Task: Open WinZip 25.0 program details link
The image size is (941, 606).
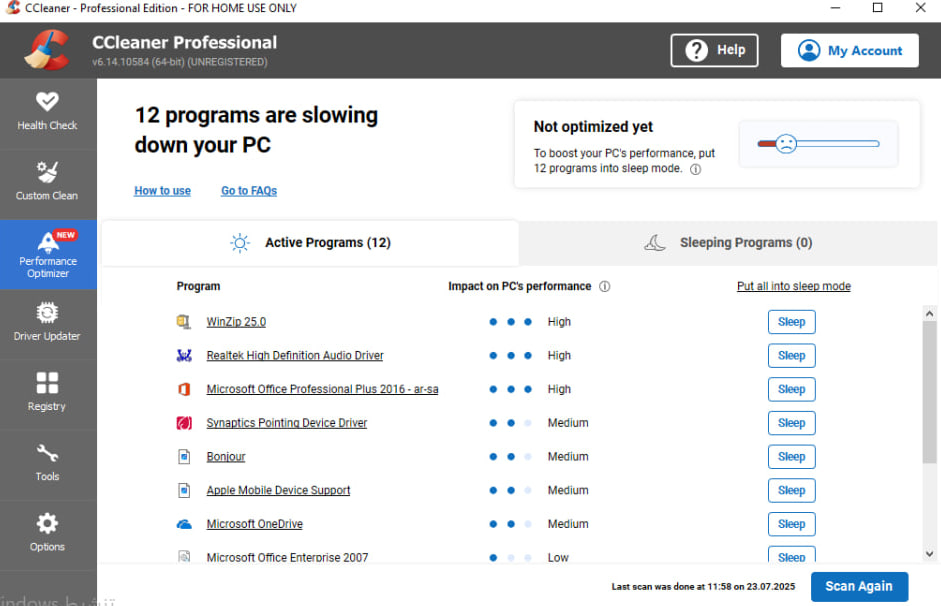Action: pos(236,322)
